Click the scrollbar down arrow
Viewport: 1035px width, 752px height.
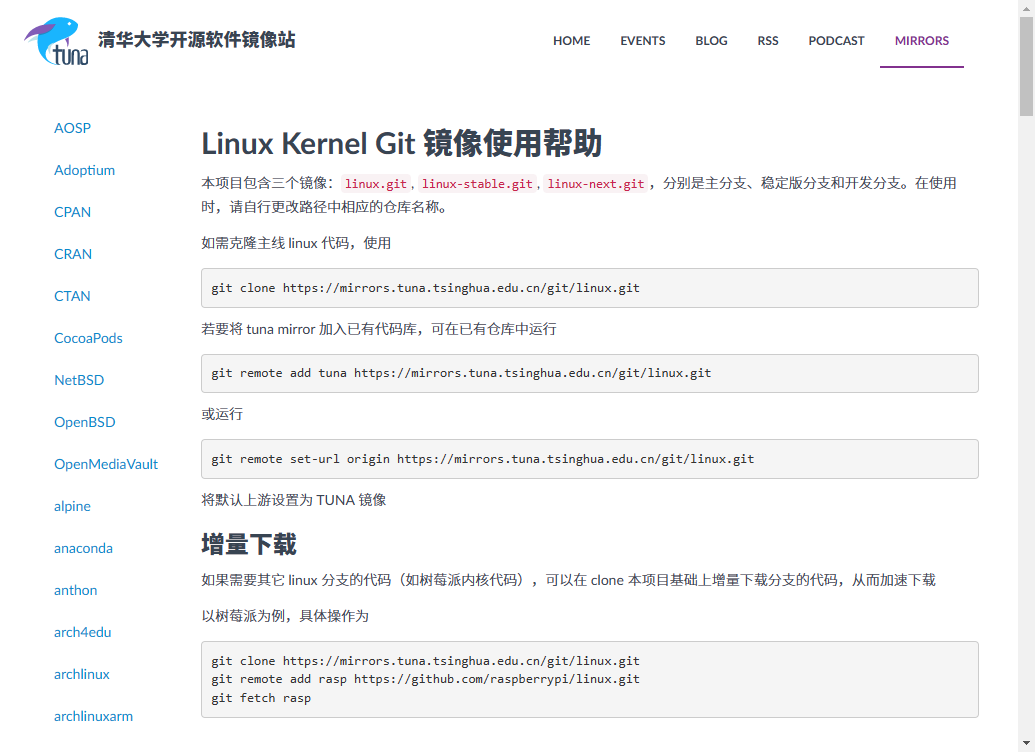(x=1026, y=744)
